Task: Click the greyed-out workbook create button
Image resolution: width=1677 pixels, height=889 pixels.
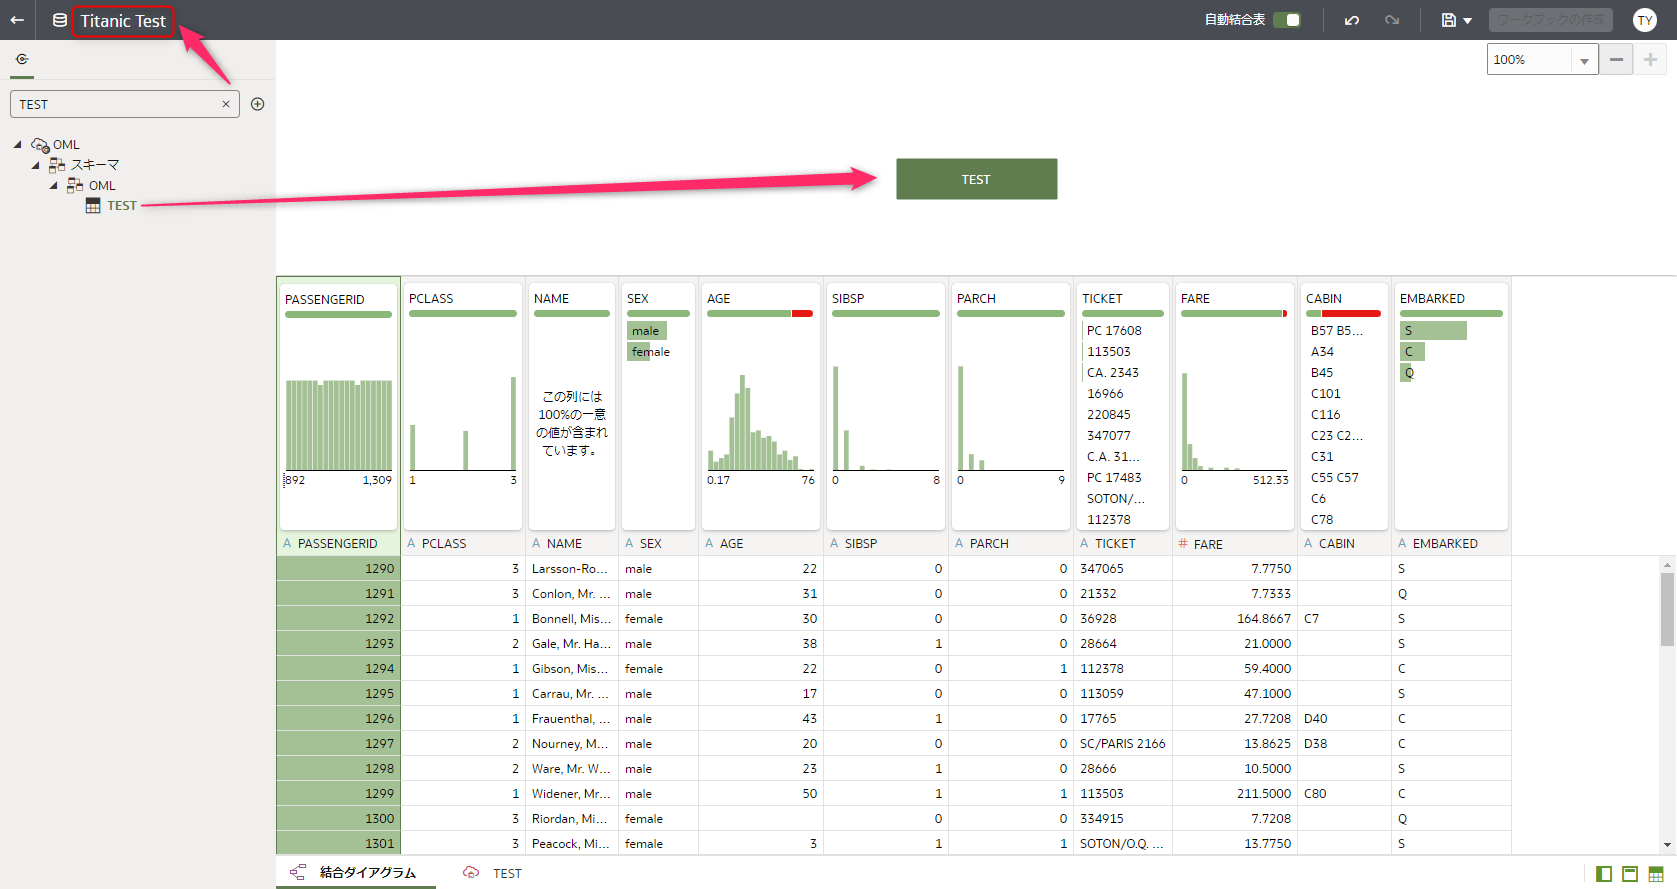Action: pos(1550,20)
